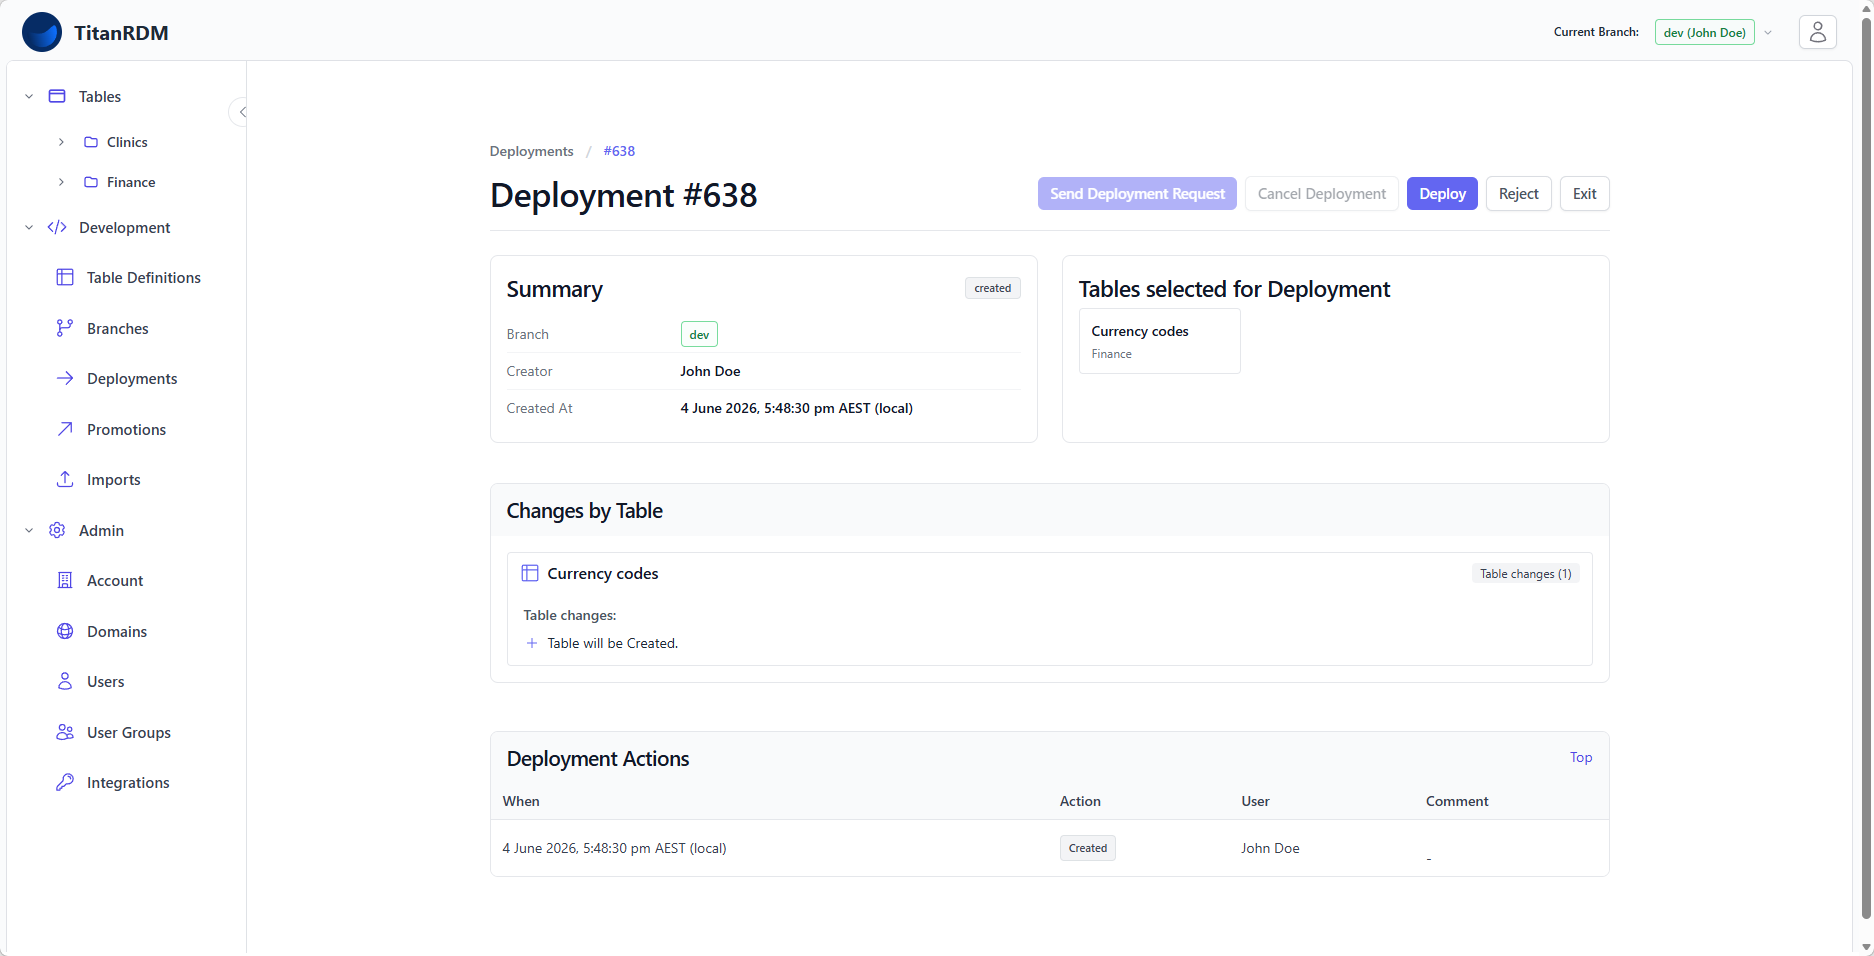Go to Branches page

coord(118,328)
